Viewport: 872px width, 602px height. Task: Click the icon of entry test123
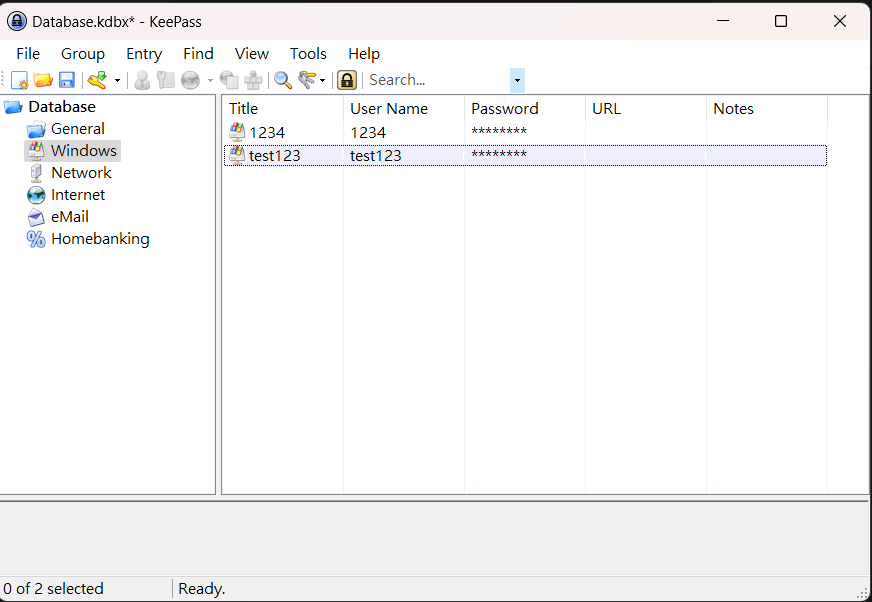coord(237,155)
